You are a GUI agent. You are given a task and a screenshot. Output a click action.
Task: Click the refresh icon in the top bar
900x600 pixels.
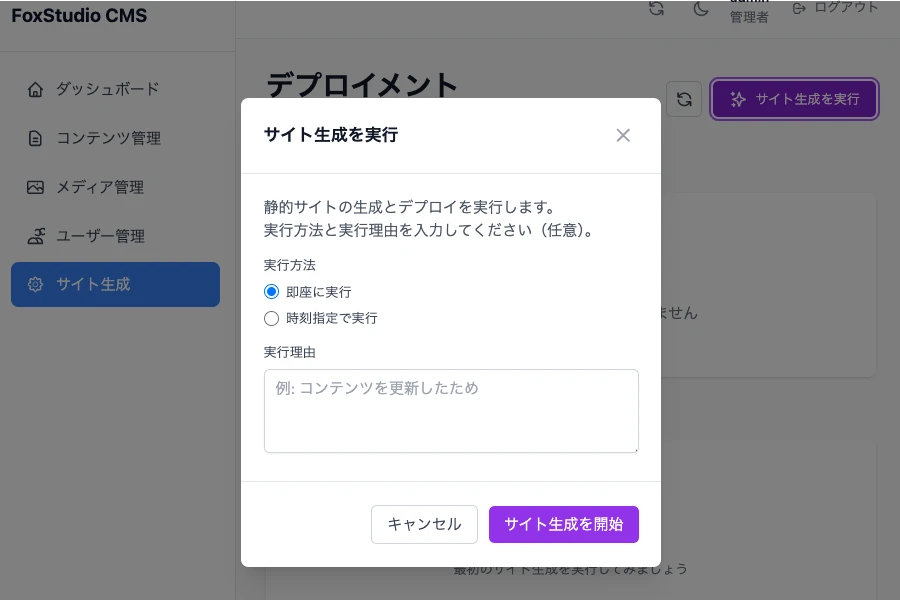[x=656, y=8]
